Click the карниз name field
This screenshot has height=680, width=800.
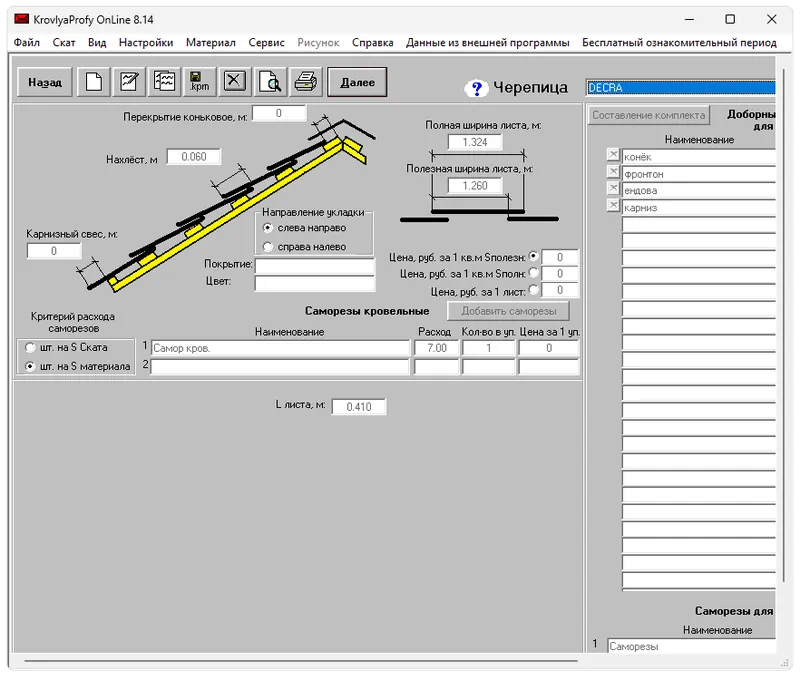click(698, 208)
